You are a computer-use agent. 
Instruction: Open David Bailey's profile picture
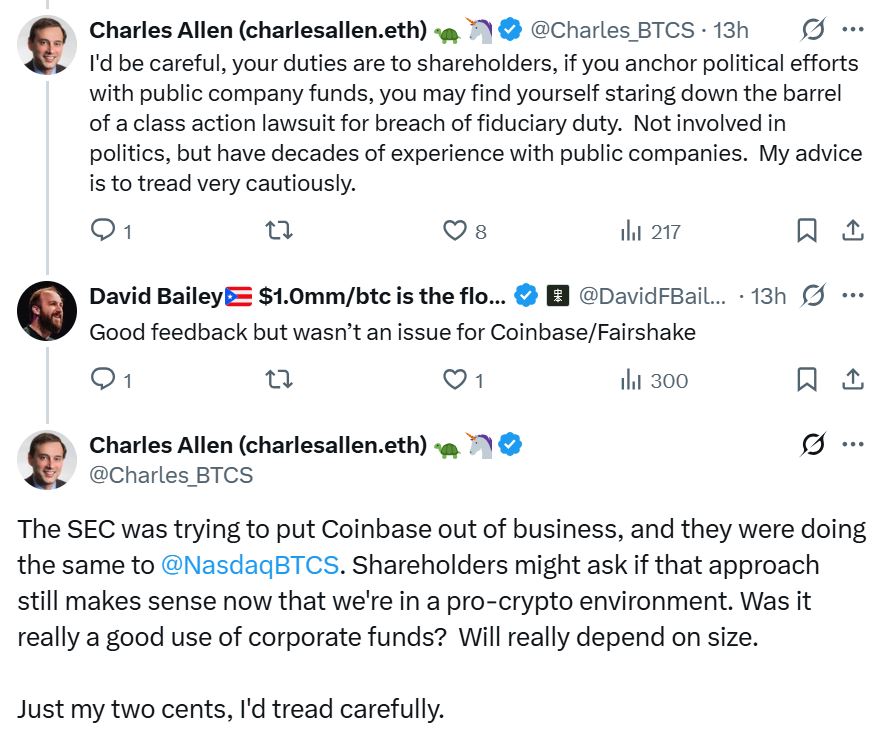47,307
